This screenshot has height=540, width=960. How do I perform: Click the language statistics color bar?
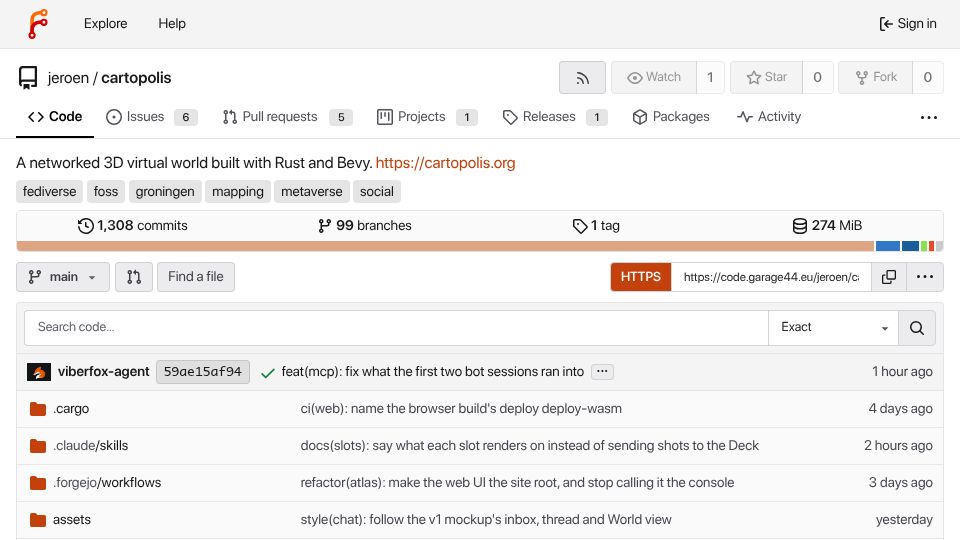pos(479,246)
